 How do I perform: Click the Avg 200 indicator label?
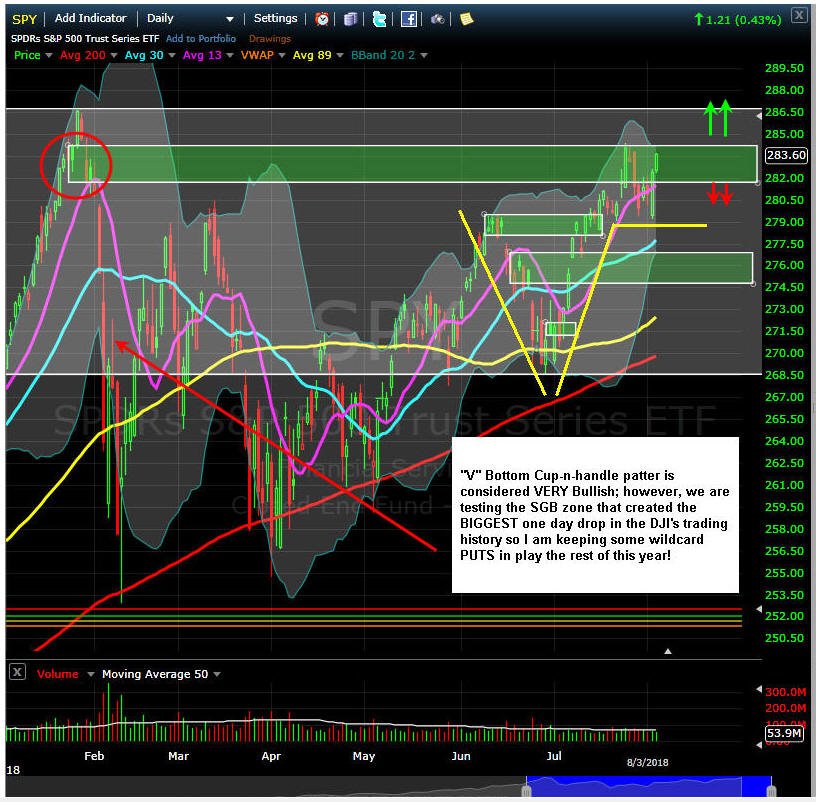coord(83,55)
